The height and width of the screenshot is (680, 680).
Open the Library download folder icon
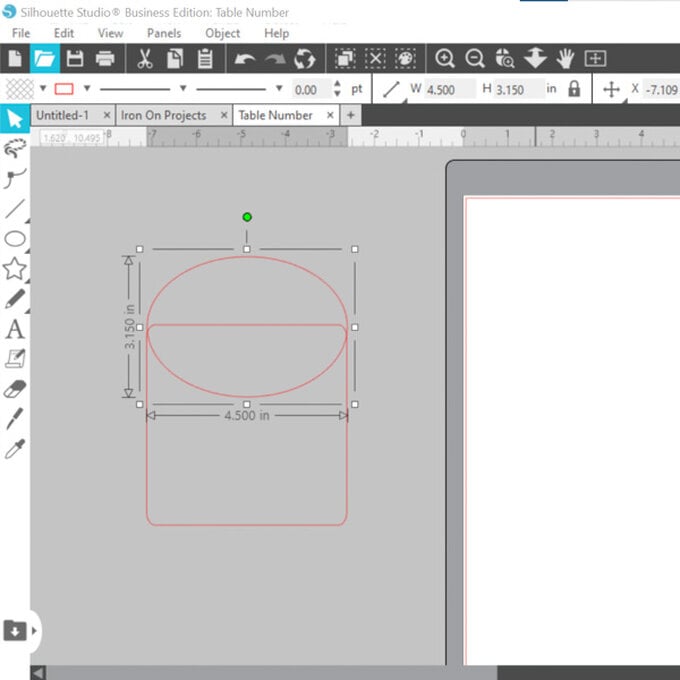tap(15, 631)
